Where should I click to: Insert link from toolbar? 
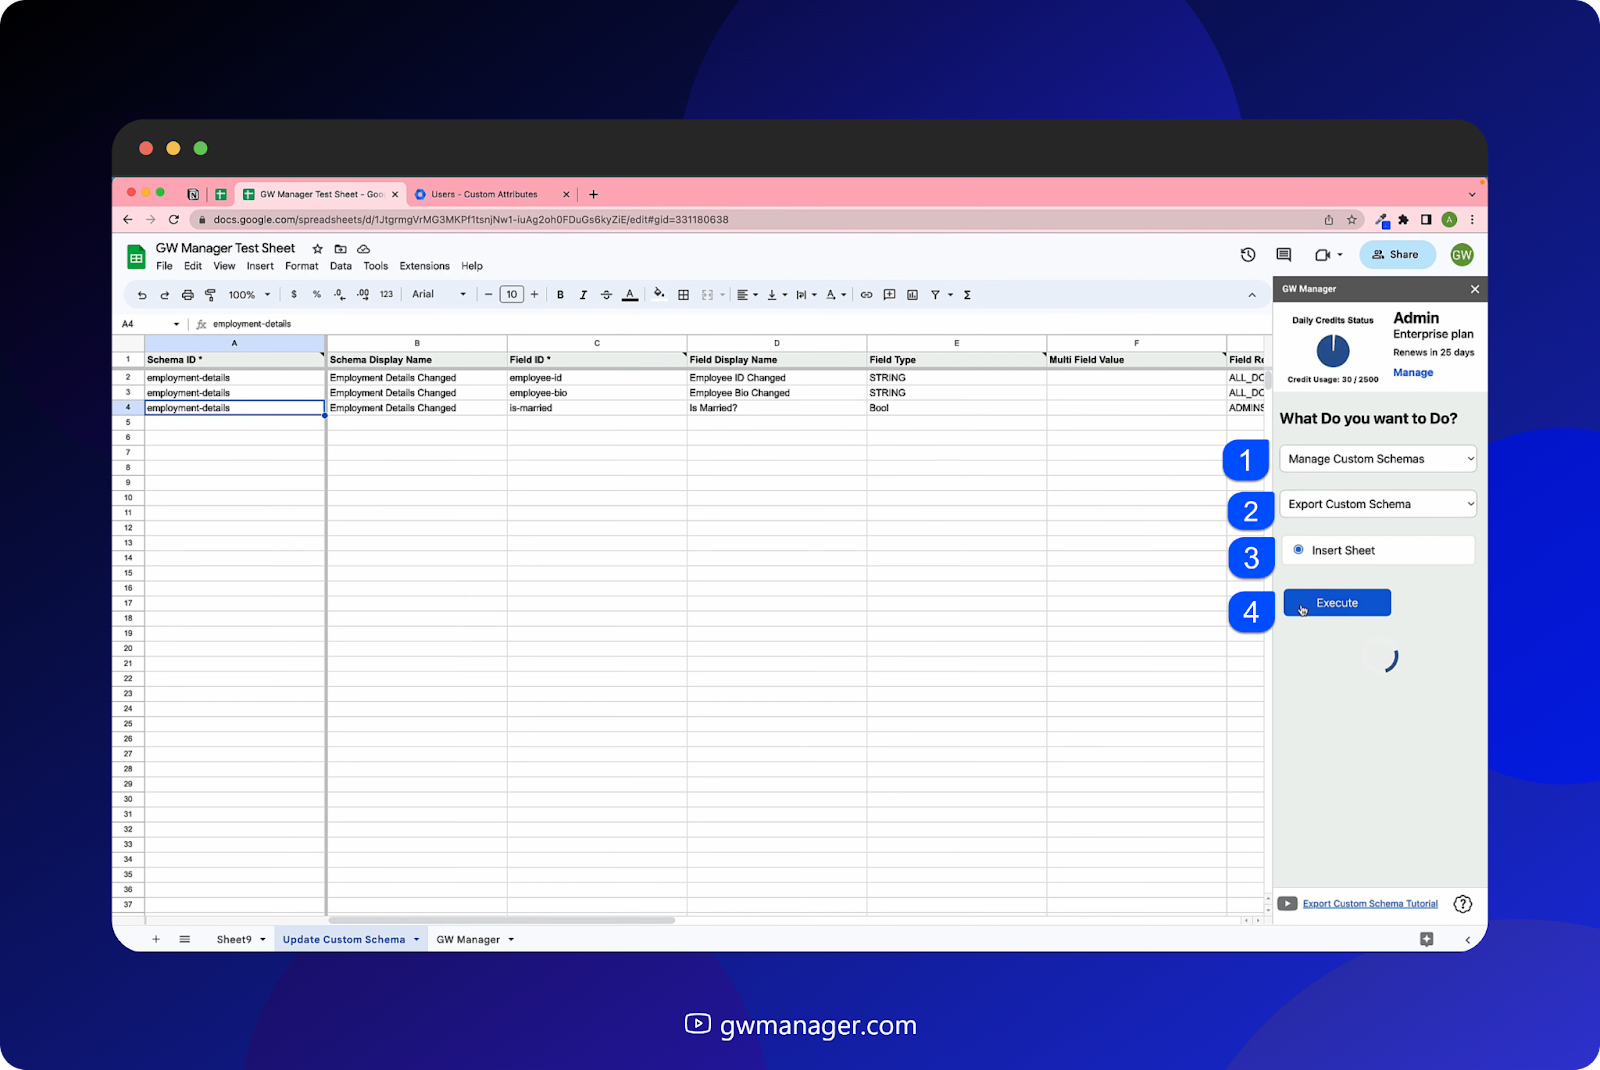[x=866, y=295]
